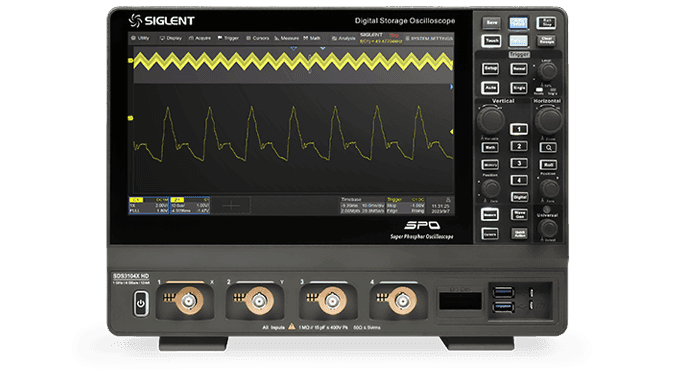
Task: Toggle the Digital channel button
Action: pos(519,197)
